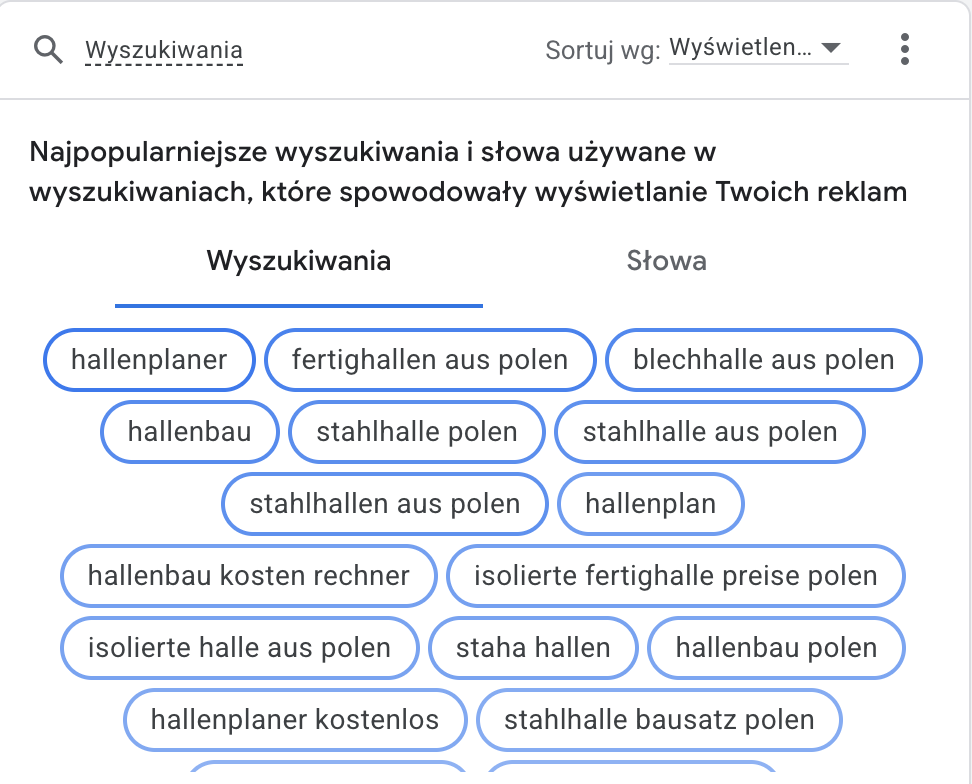Open the Wyszukiwania card title selector
Image resolution: width=972 pixels, height=784 pixels.
click(164, 50)
